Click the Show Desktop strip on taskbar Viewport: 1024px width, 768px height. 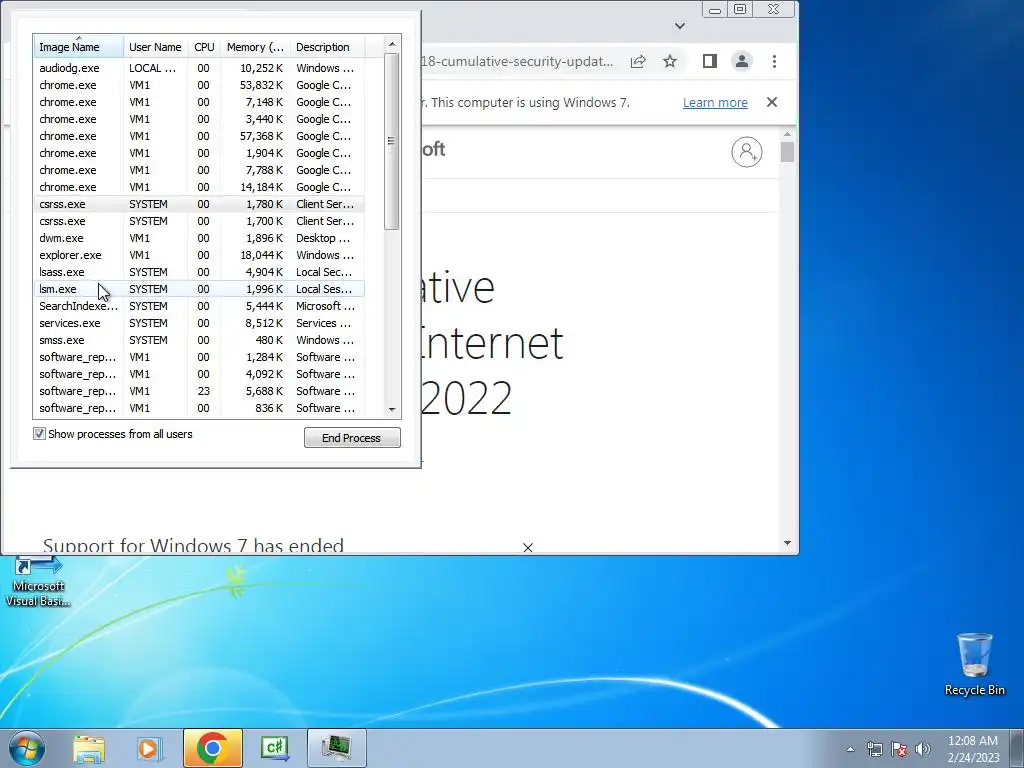[x=1017, y=748]
